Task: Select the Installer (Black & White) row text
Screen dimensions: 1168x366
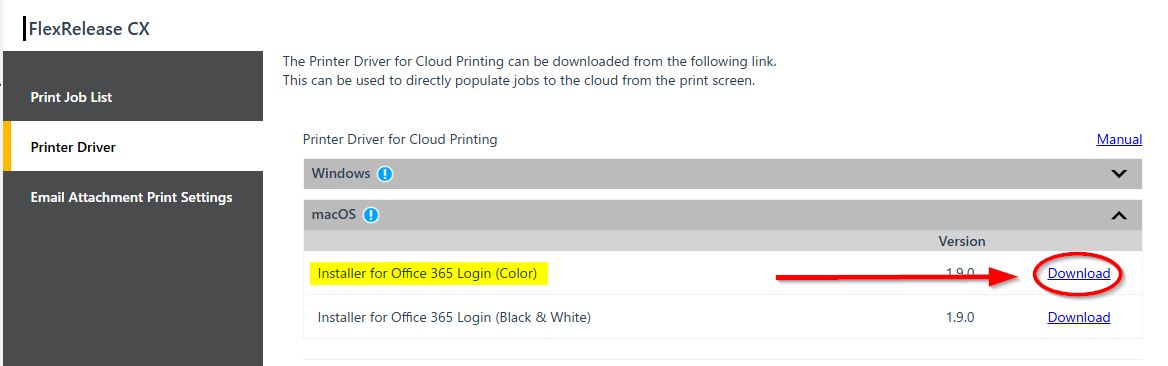Action: click(x=454, y=318)
